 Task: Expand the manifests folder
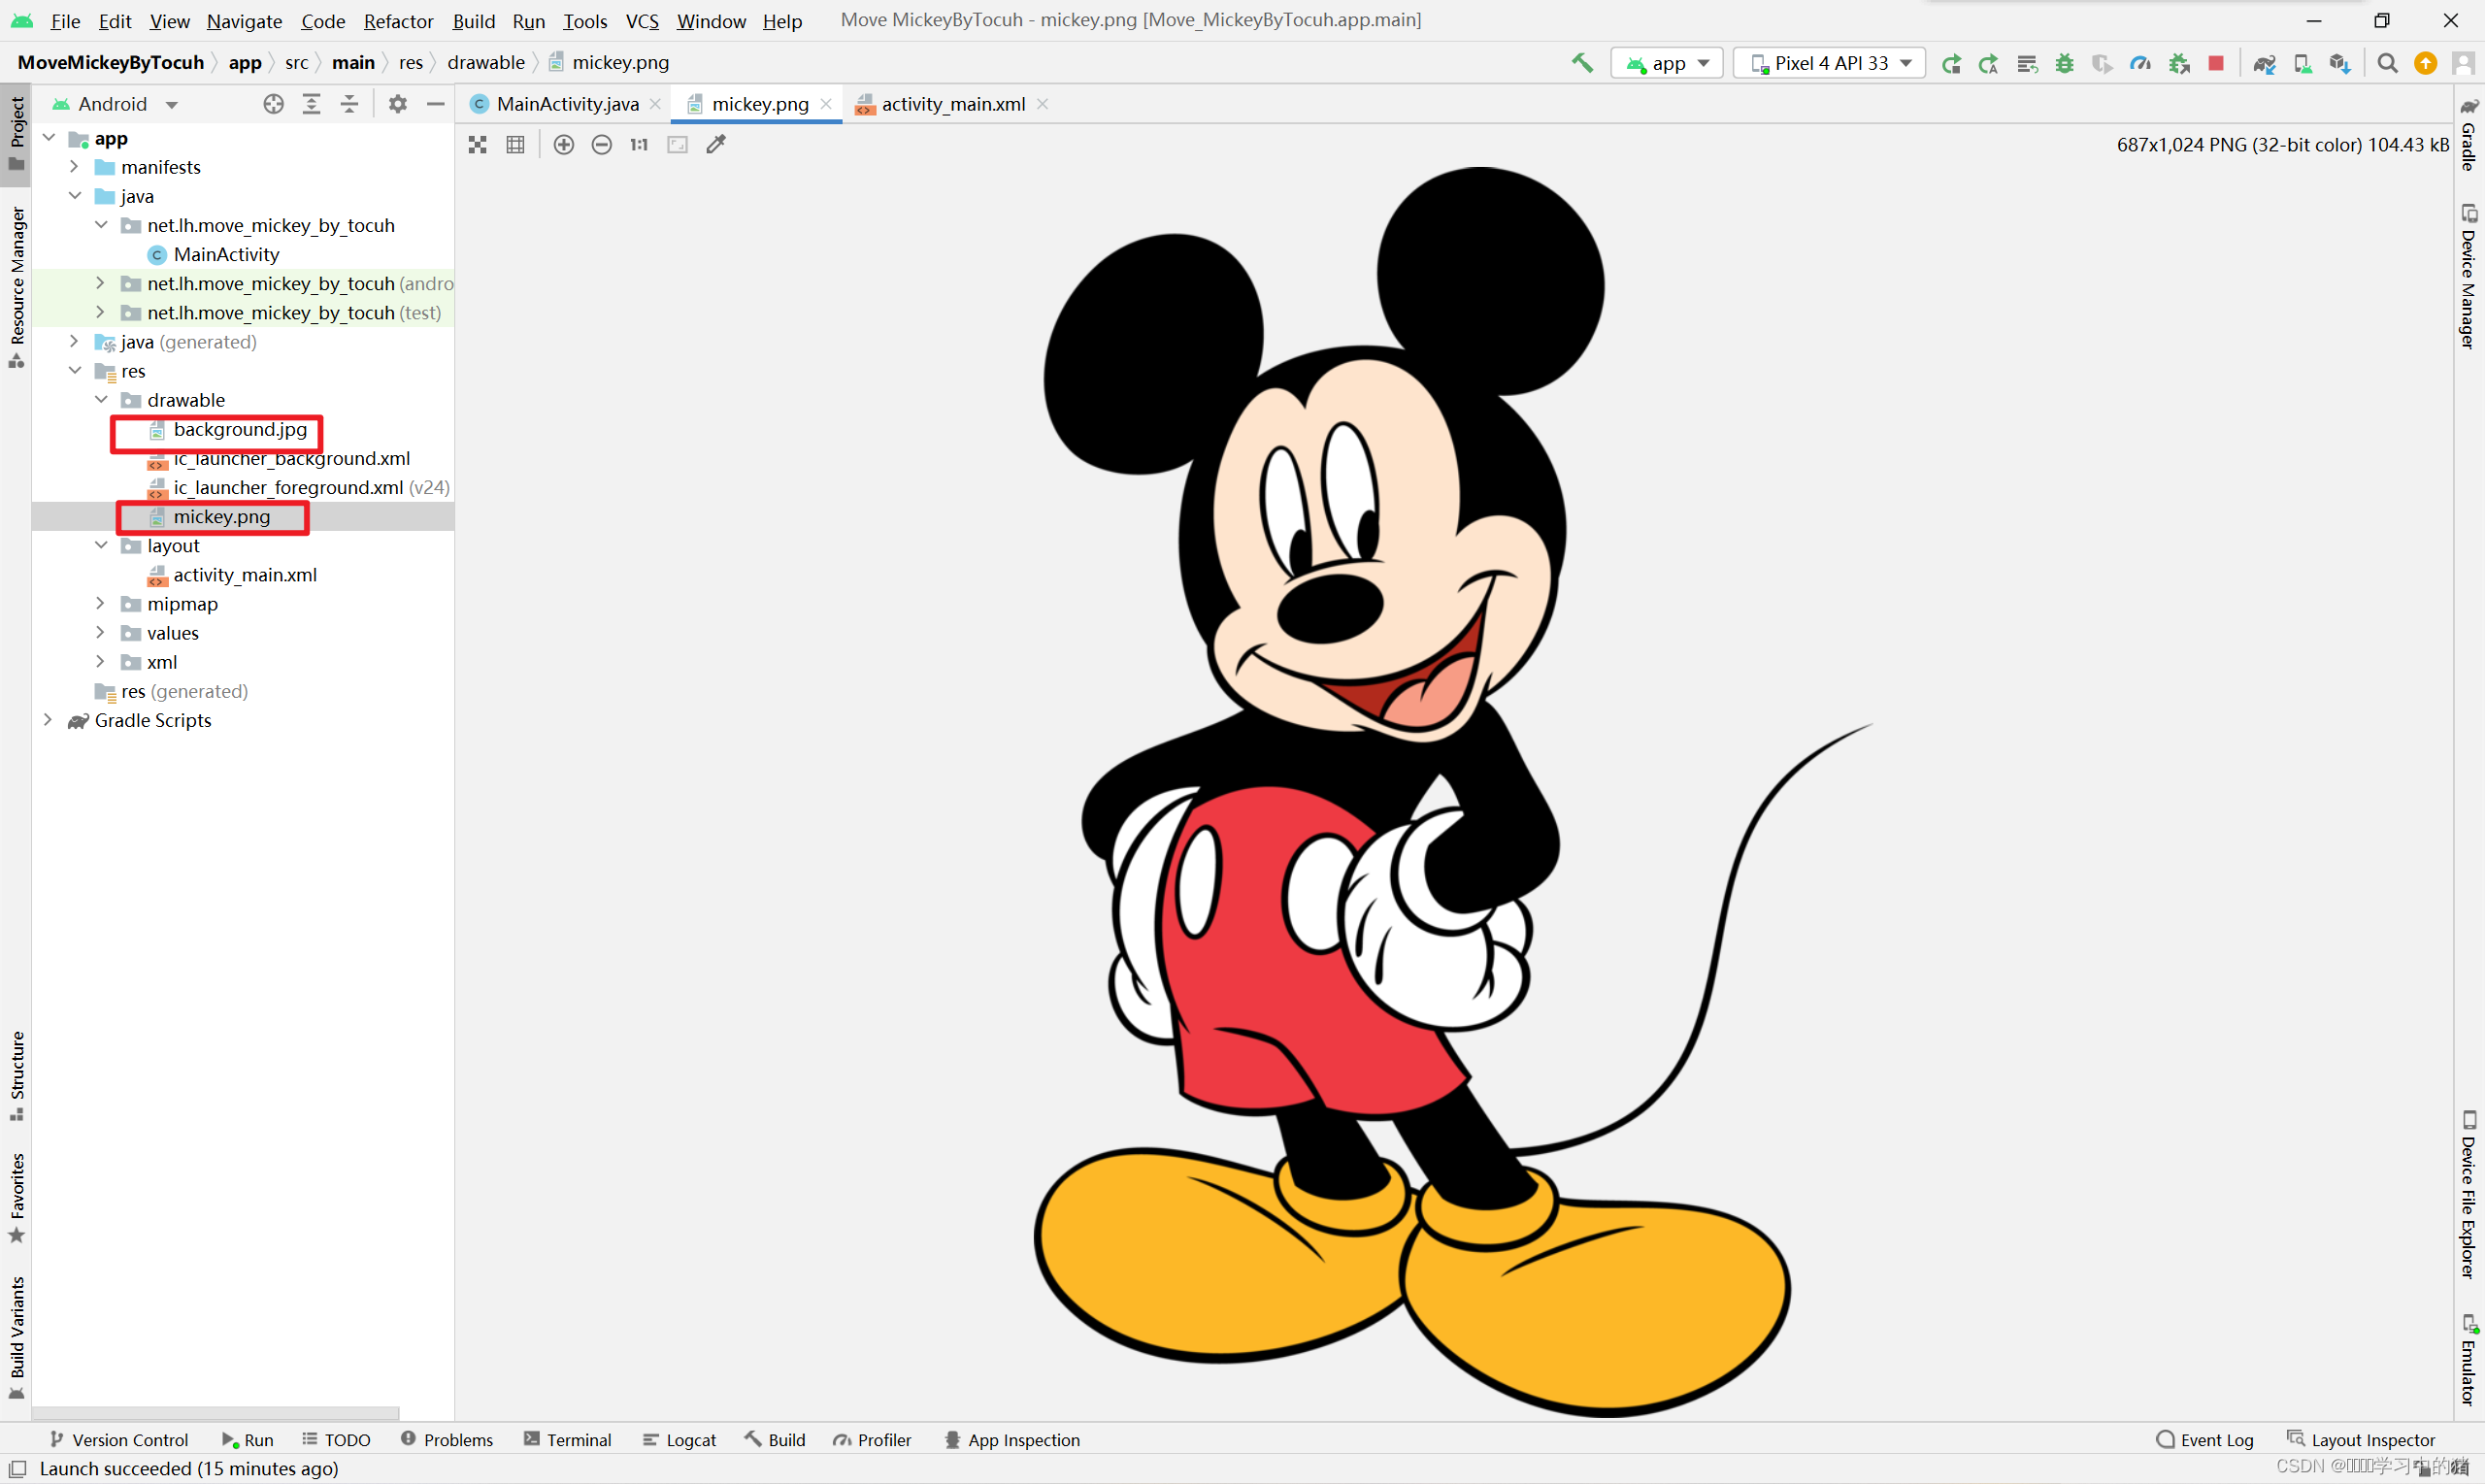point(74,167)
